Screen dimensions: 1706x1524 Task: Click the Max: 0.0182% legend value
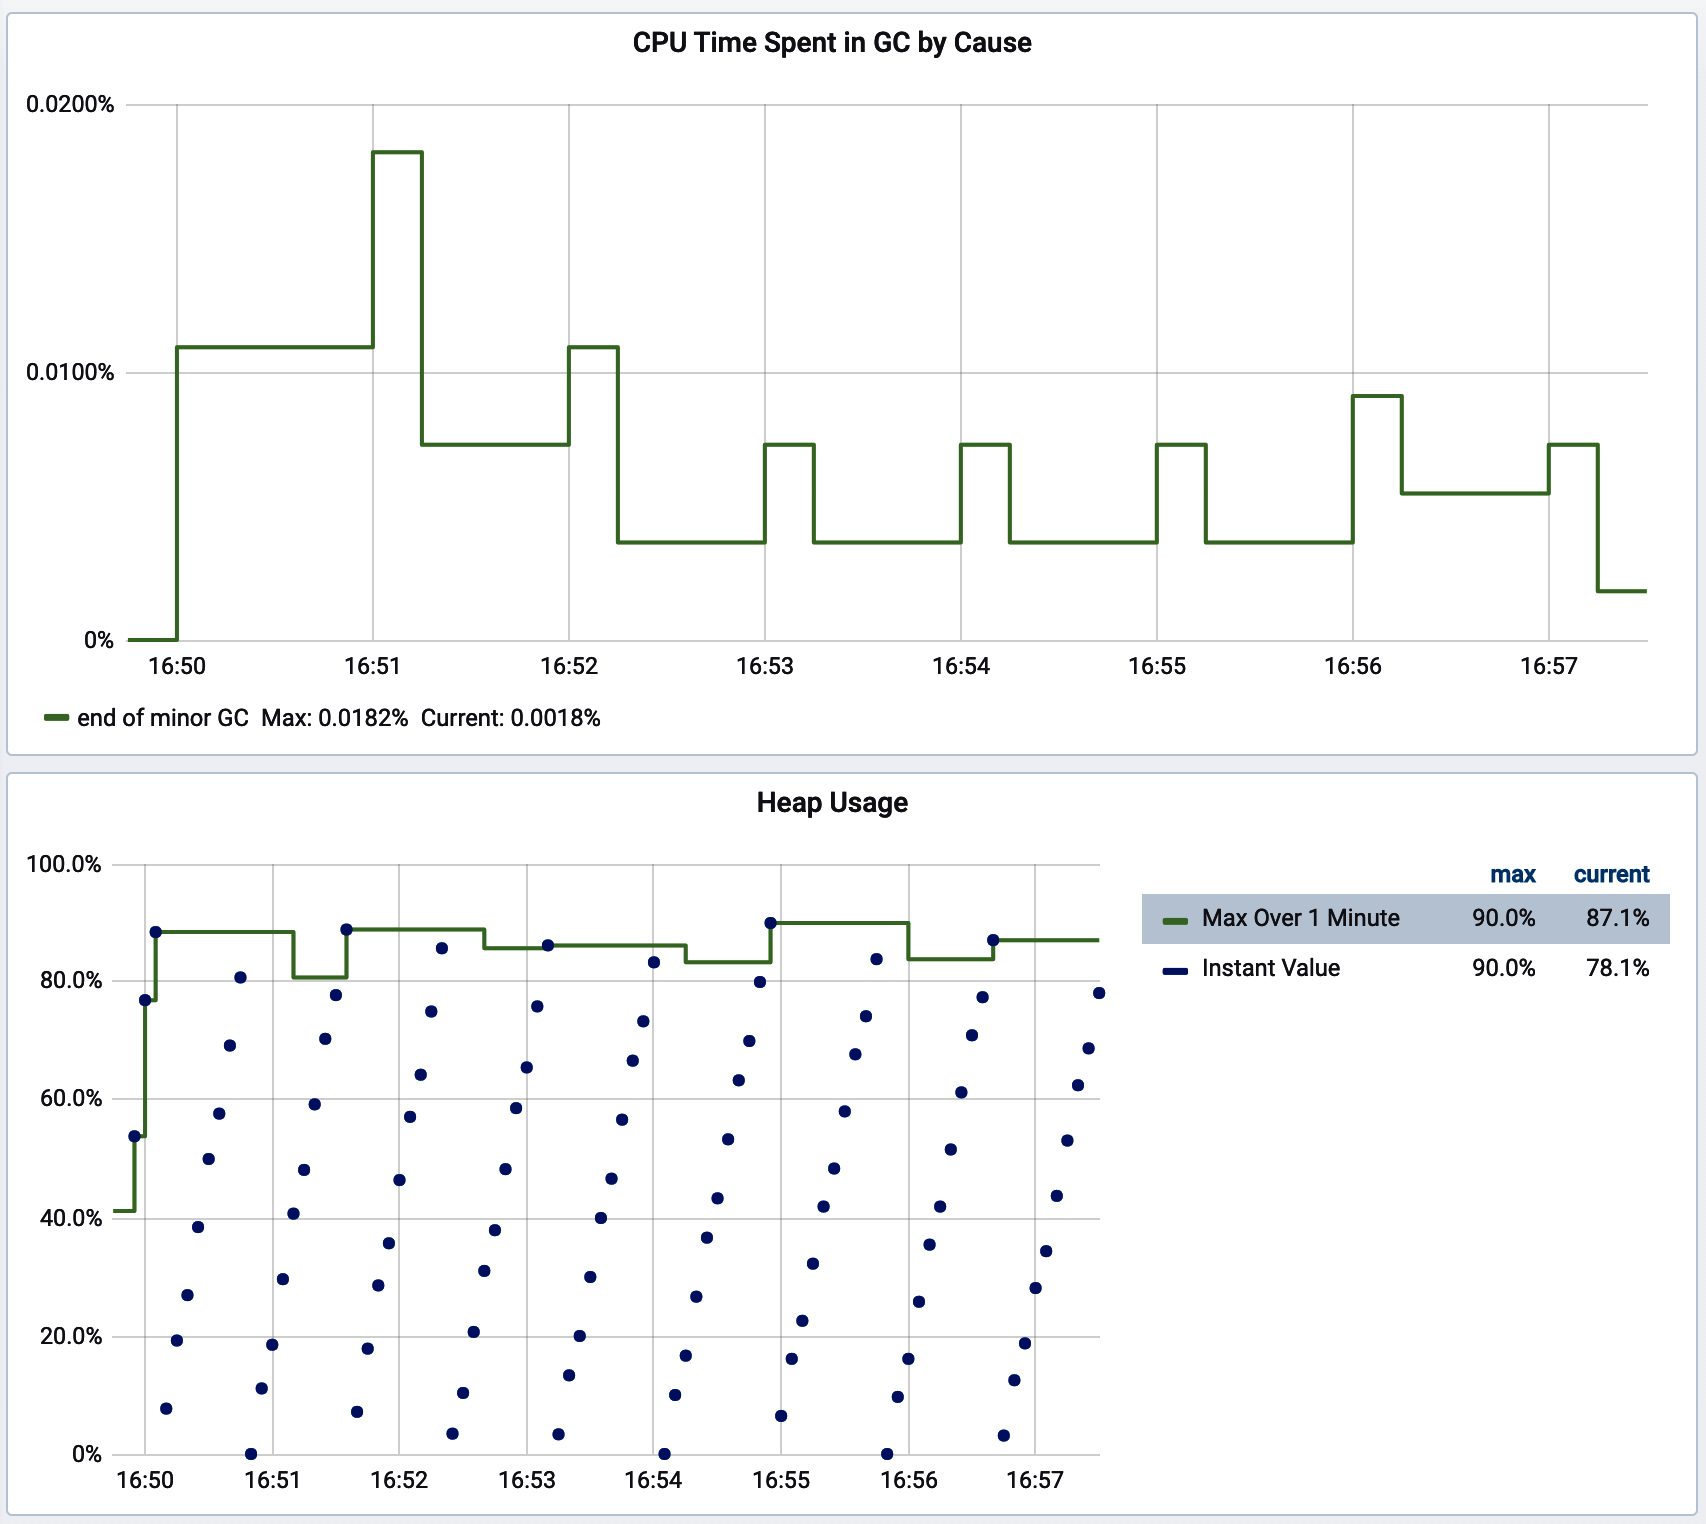[335, 718]
